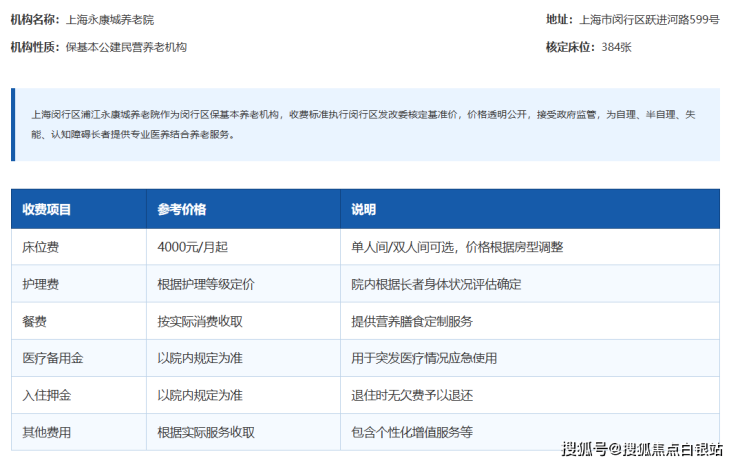This screenshot has height=465, width=740.
Task: Click the note 退住时无欠费予以退还
Action: [x=412, y=395]
